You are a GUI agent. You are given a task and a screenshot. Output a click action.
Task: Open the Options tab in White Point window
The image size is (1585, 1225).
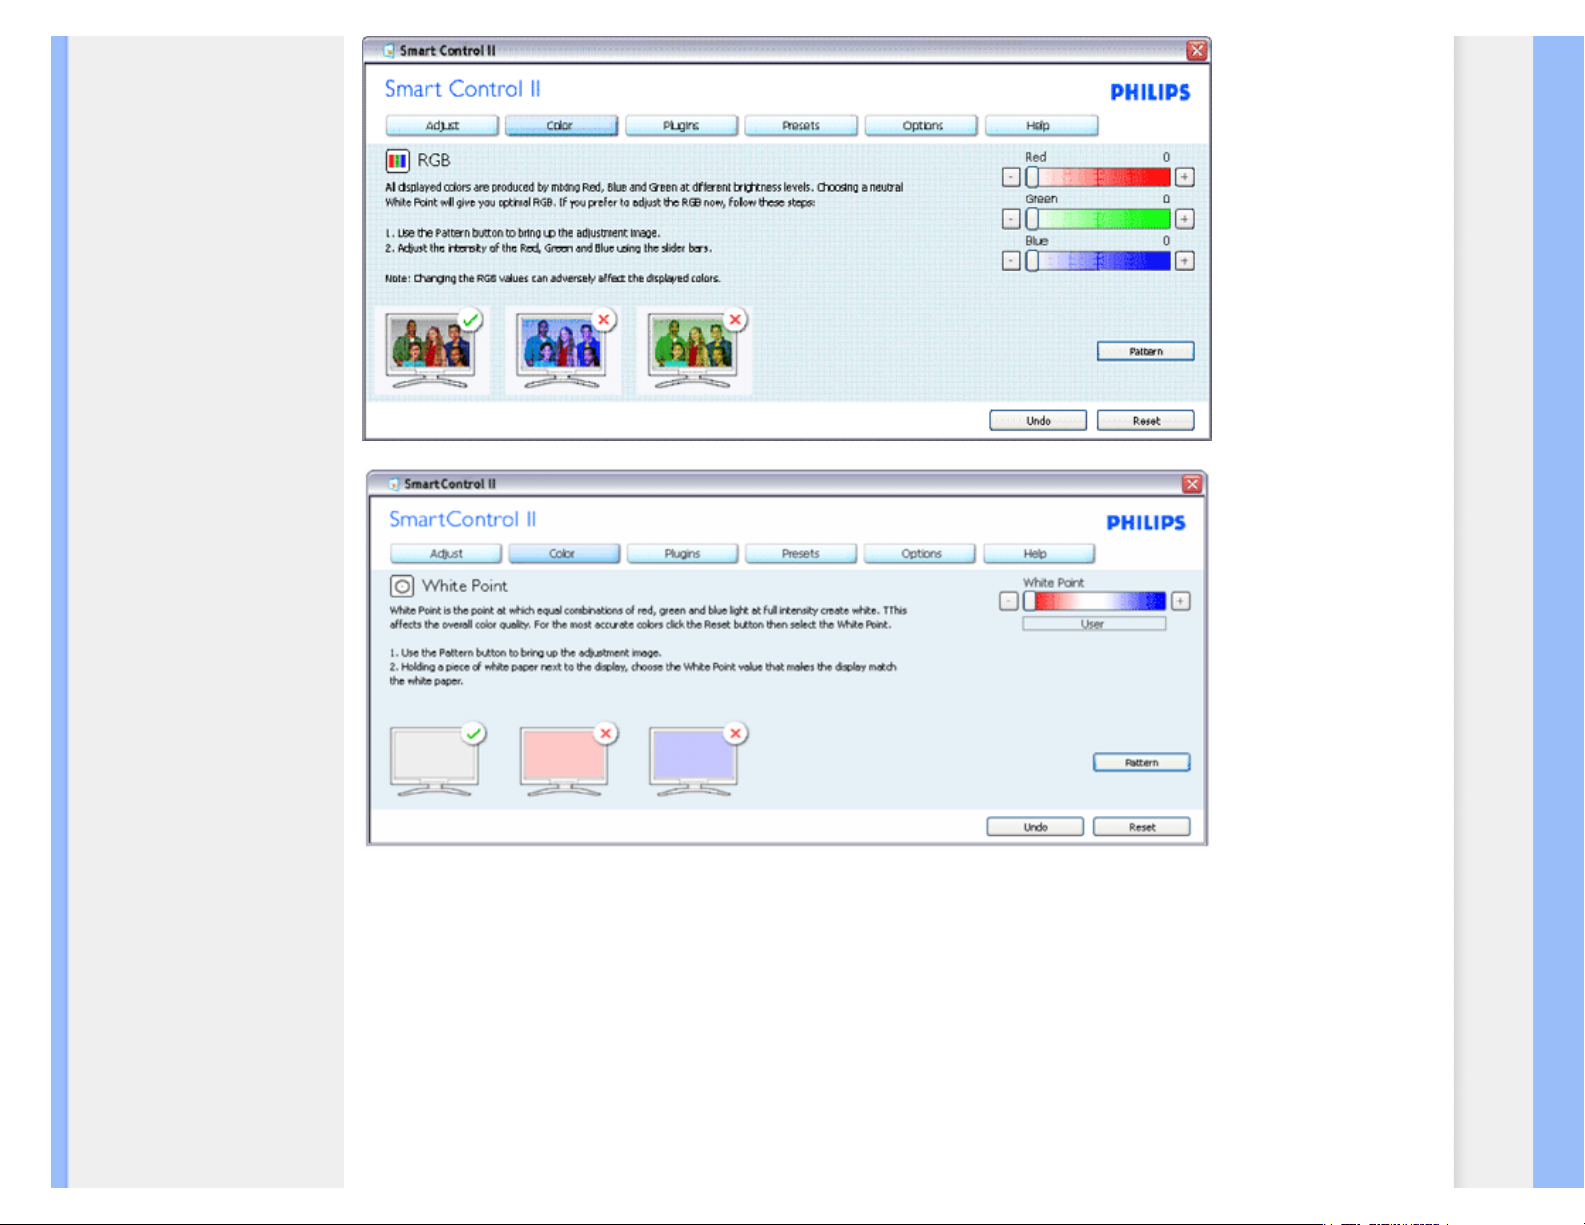point(920,554)
